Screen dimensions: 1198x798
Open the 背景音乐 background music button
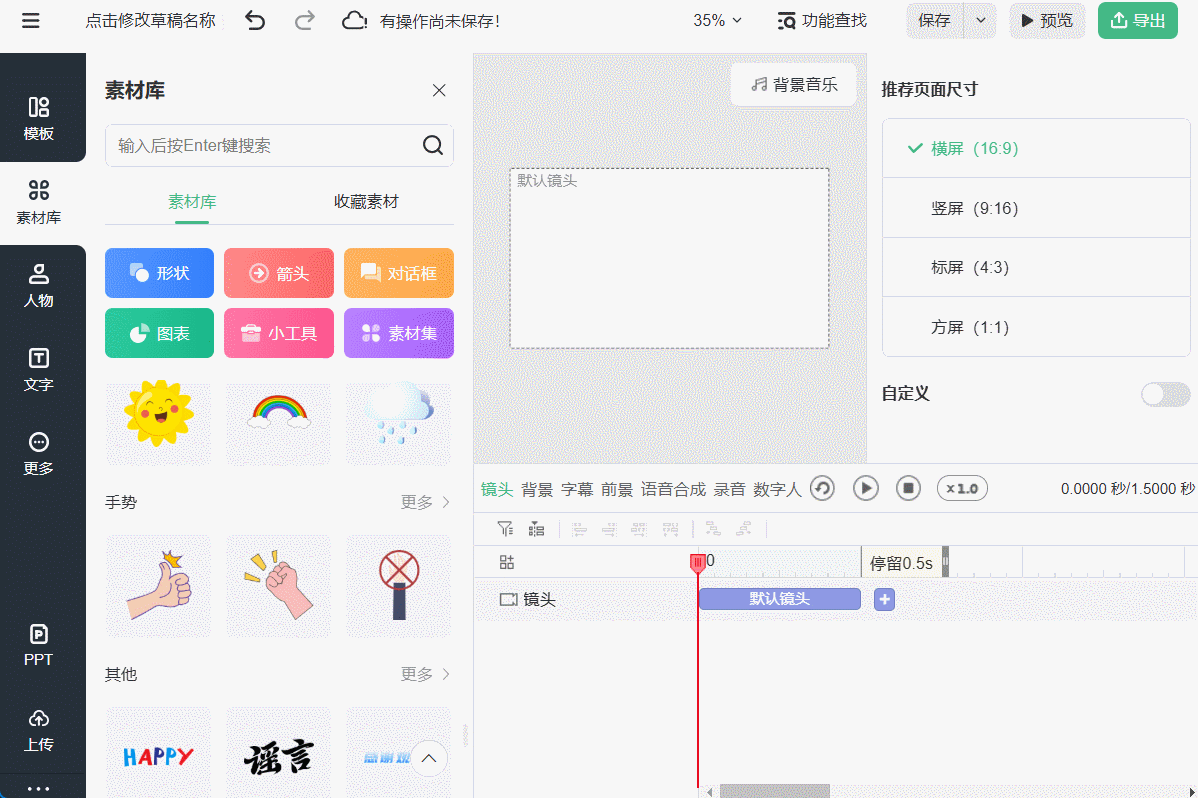point(793,85)
